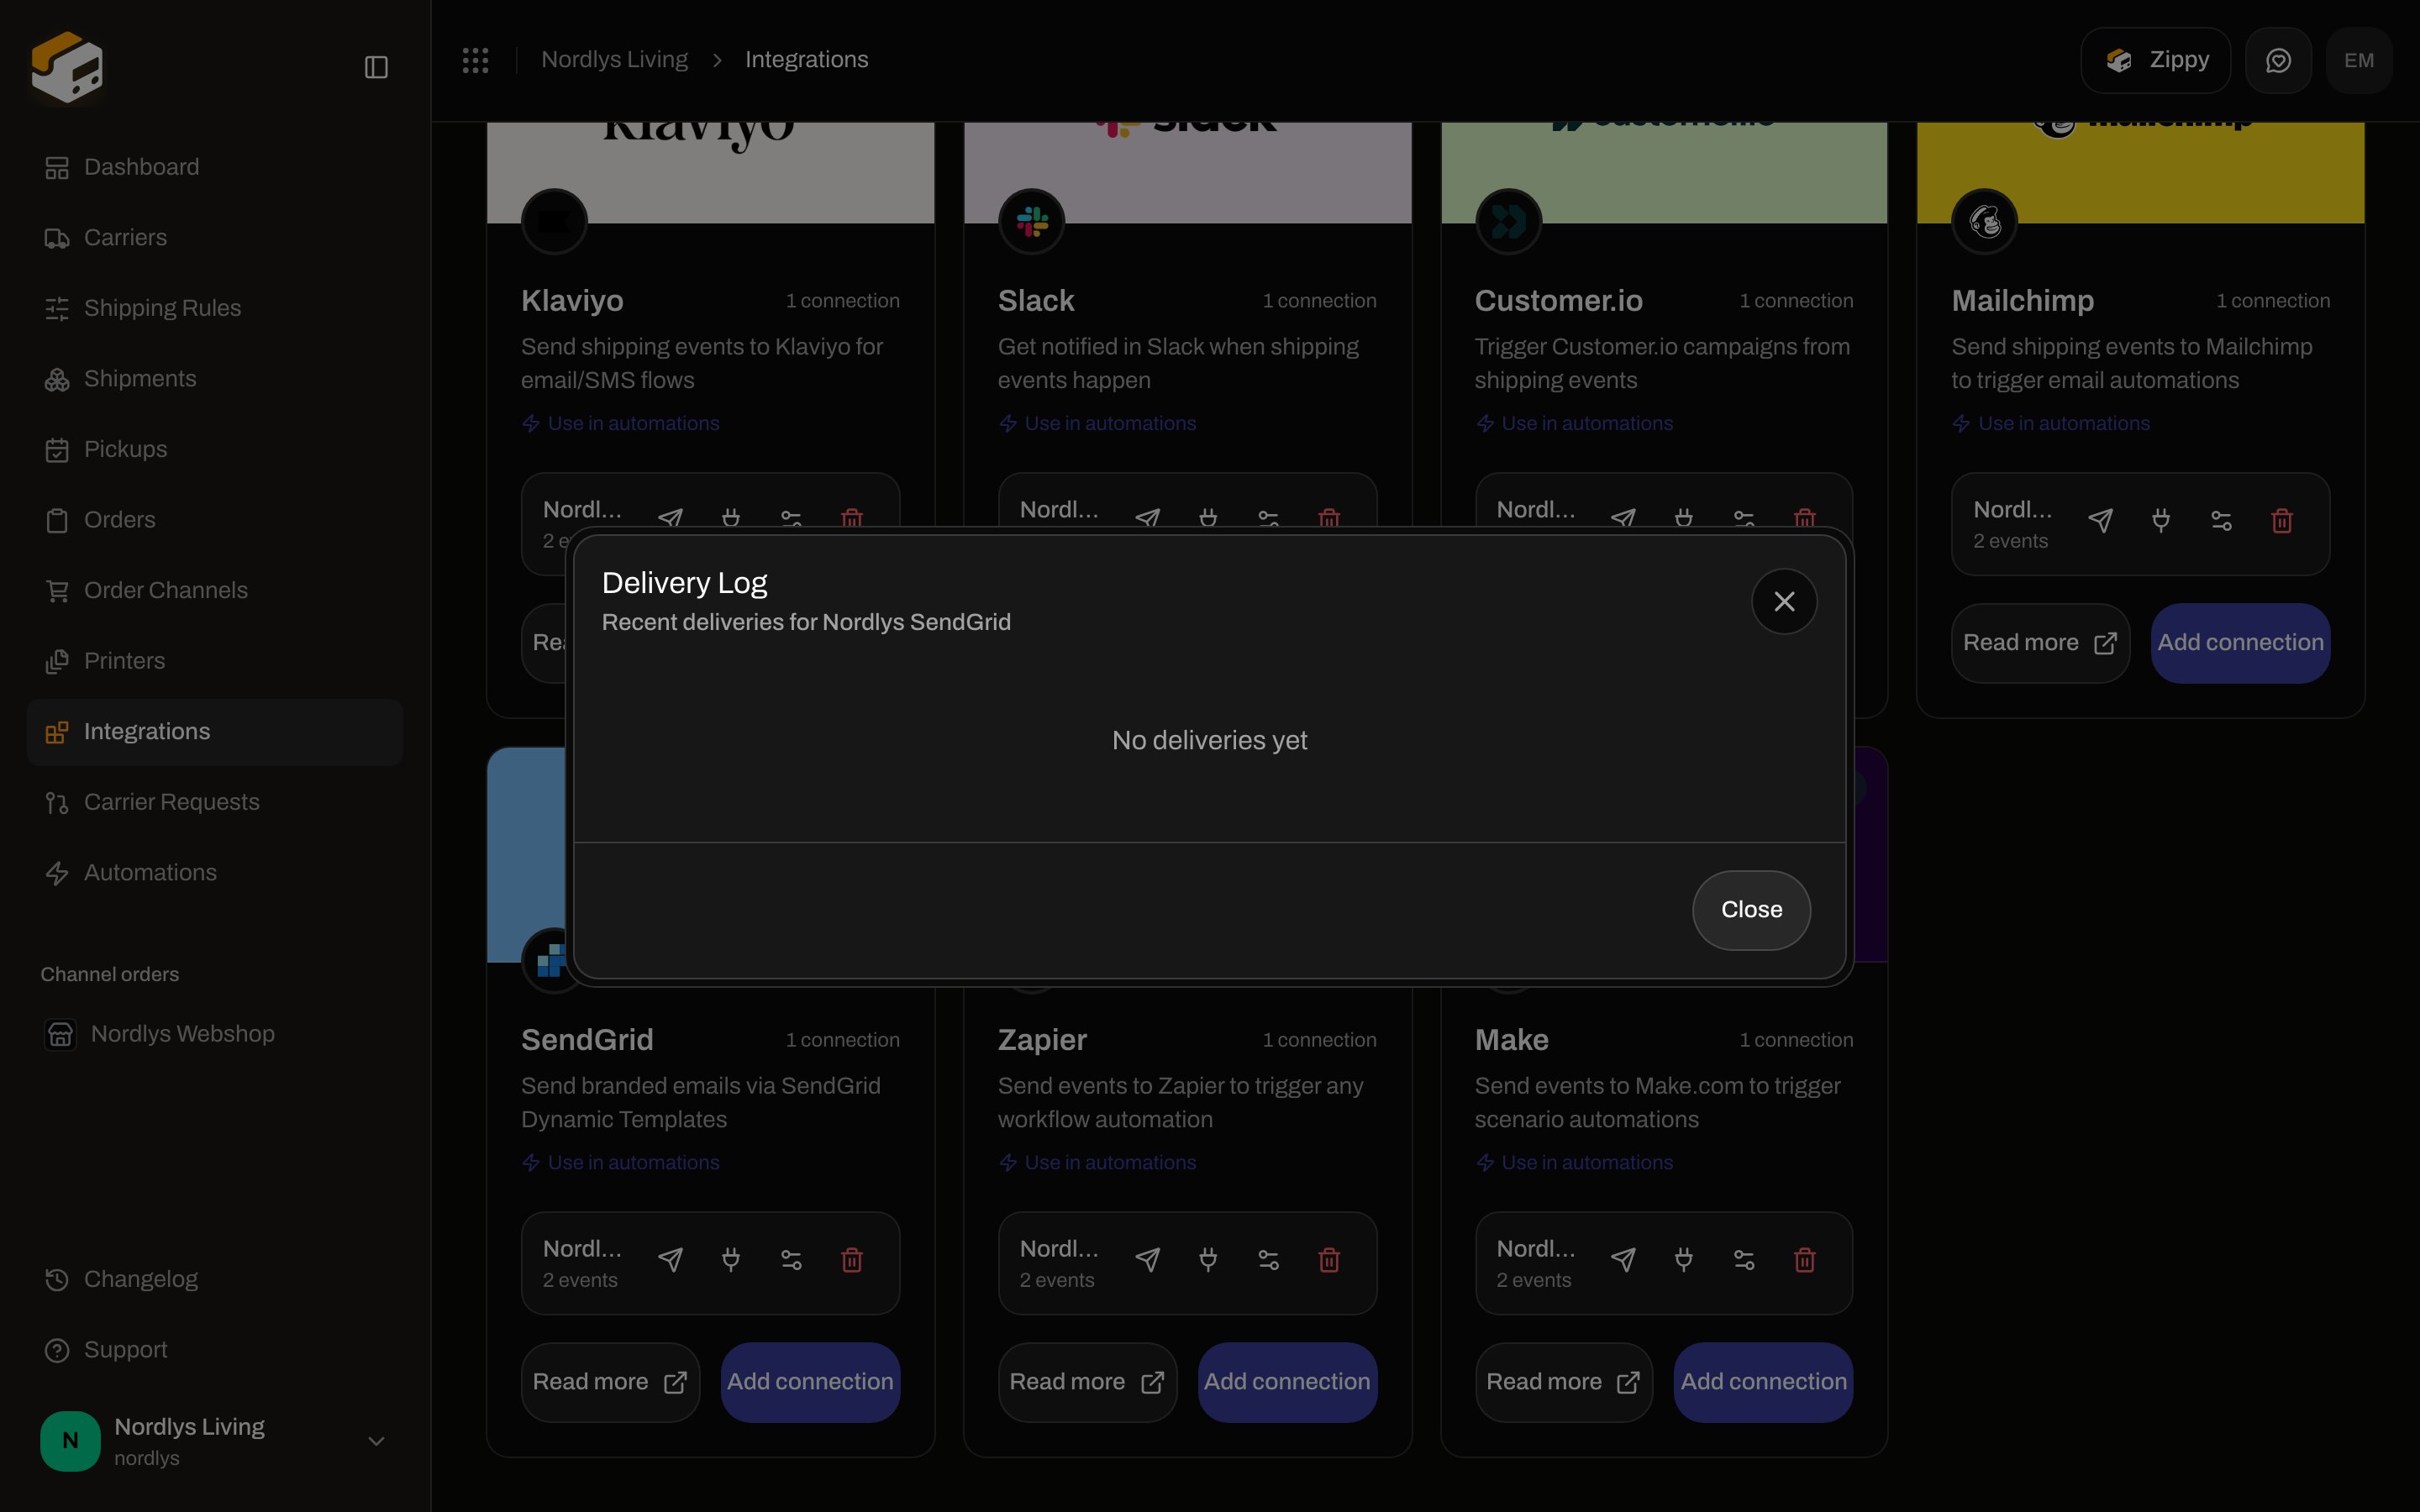Expand the Nordlys Living workspace switcher
The width and height of the screenshot is (2420, 1512).
(215, 1441)
